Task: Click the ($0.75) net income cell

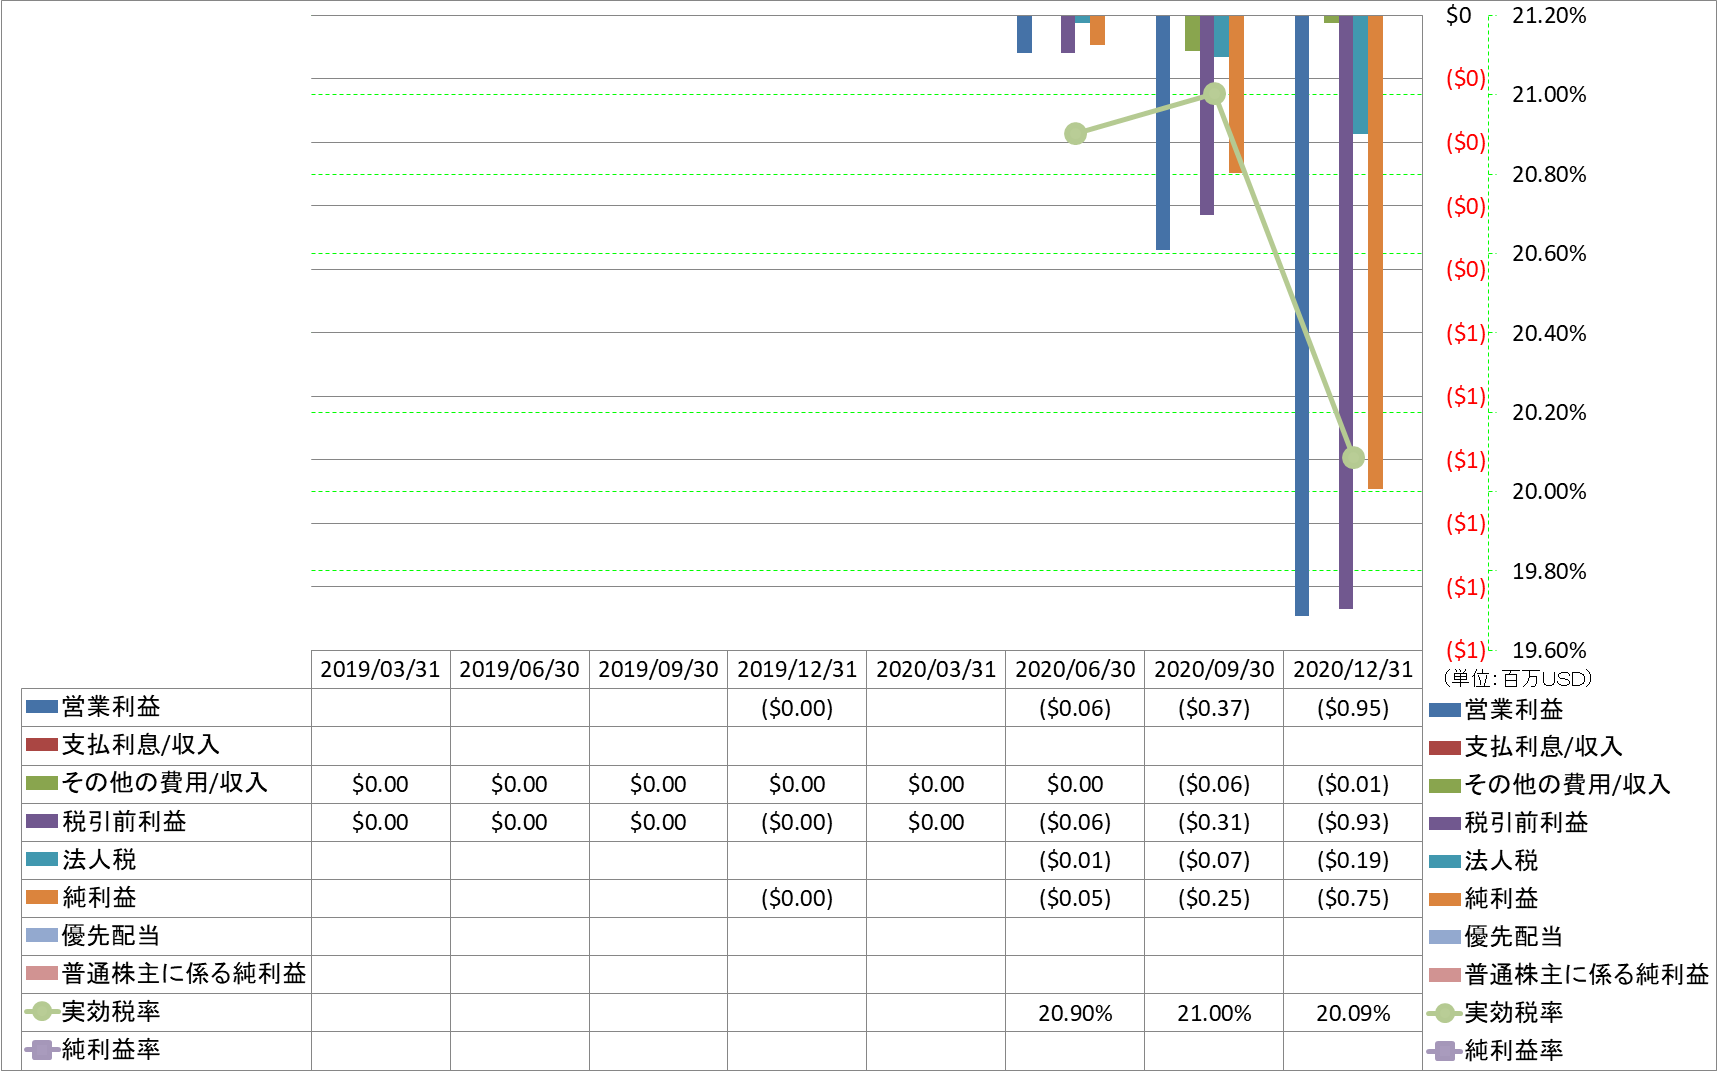Action: [1353, 898]
